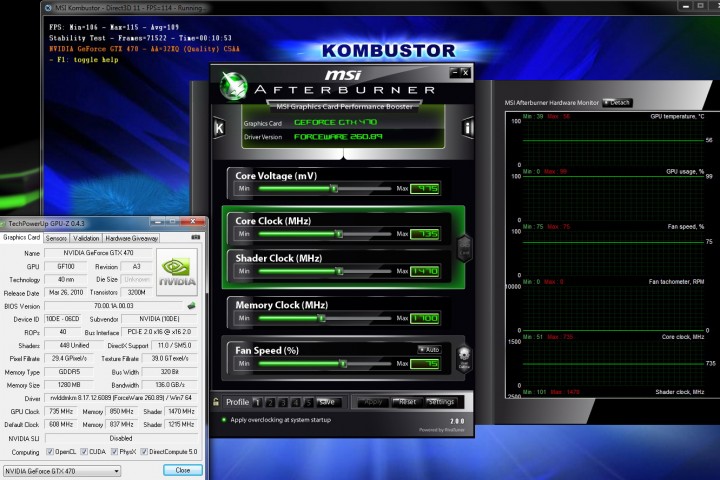Click the GeForce GTX 470 graphics card readout
The height and width of the screenshot is (480, 720).
click(335, 122)
